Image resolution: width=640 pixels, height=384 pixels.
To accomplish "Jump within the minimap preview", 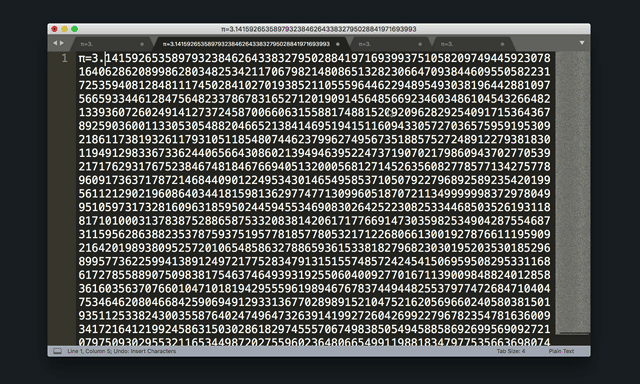I will (x=573, y=192).
